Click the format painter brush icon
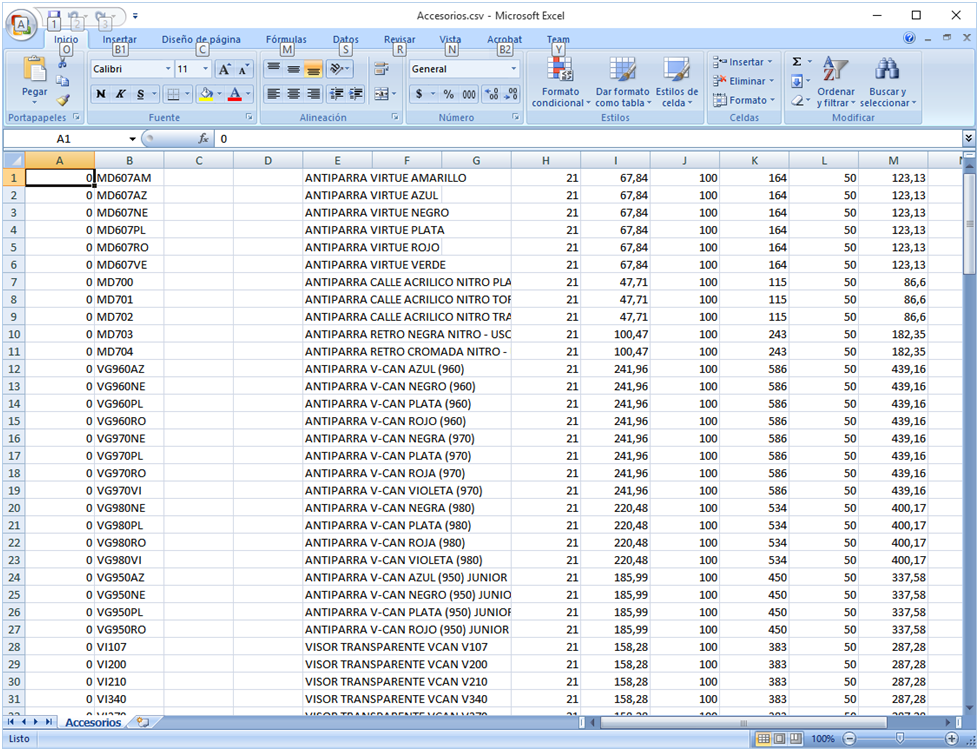Screen dimensions: 979x751 pyautogui.click(x=62, y=100)
